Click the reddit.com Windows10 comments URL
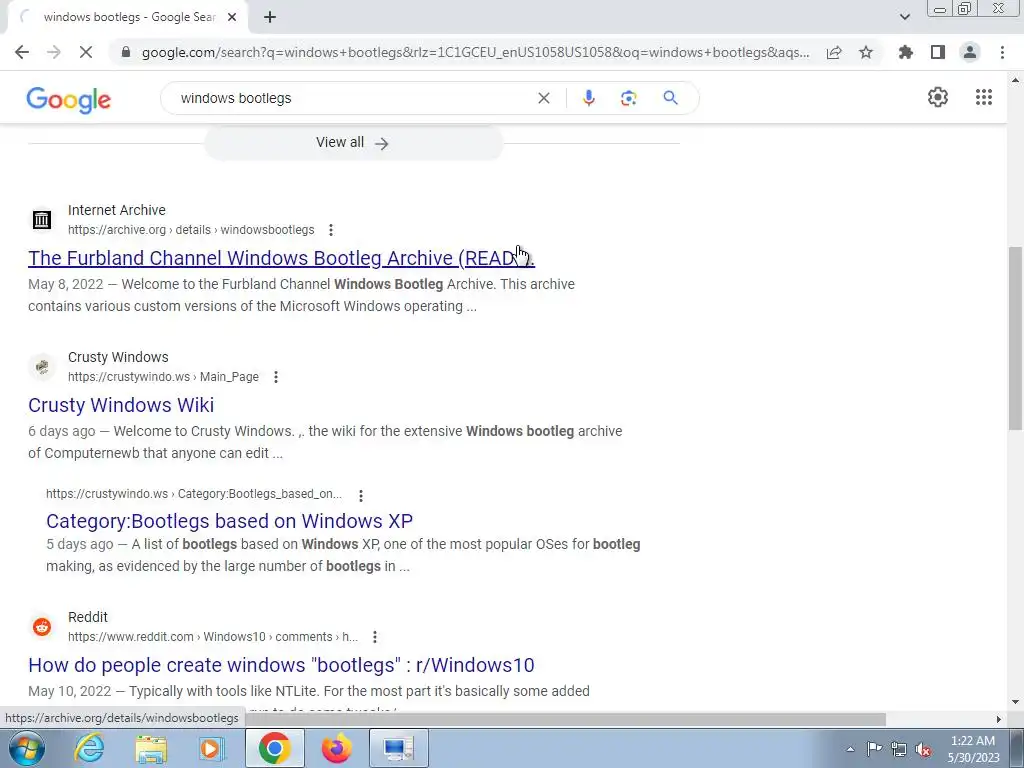 point(213,637)
